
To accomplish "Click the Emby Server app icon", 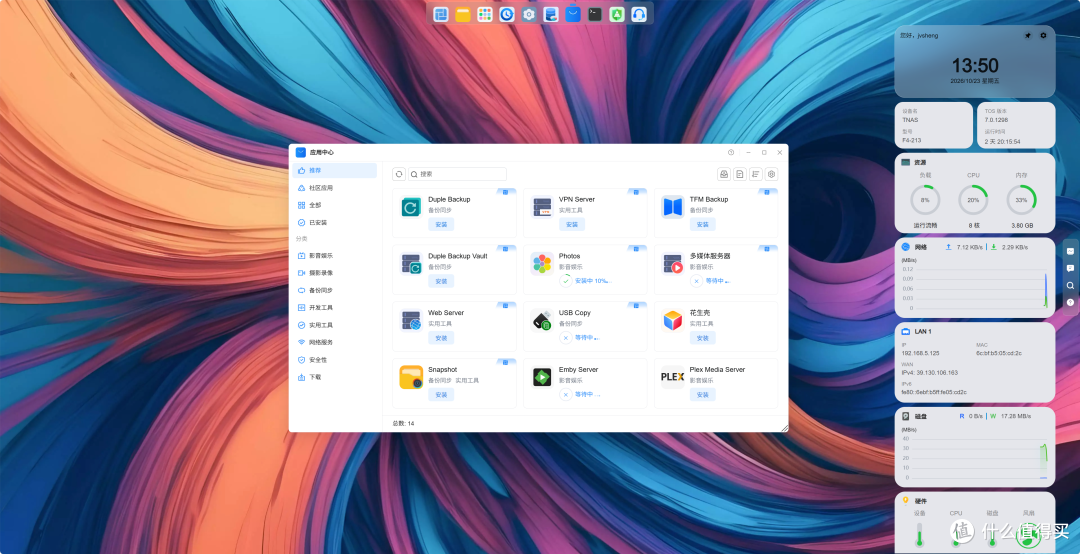I will (x=542, y=377).
